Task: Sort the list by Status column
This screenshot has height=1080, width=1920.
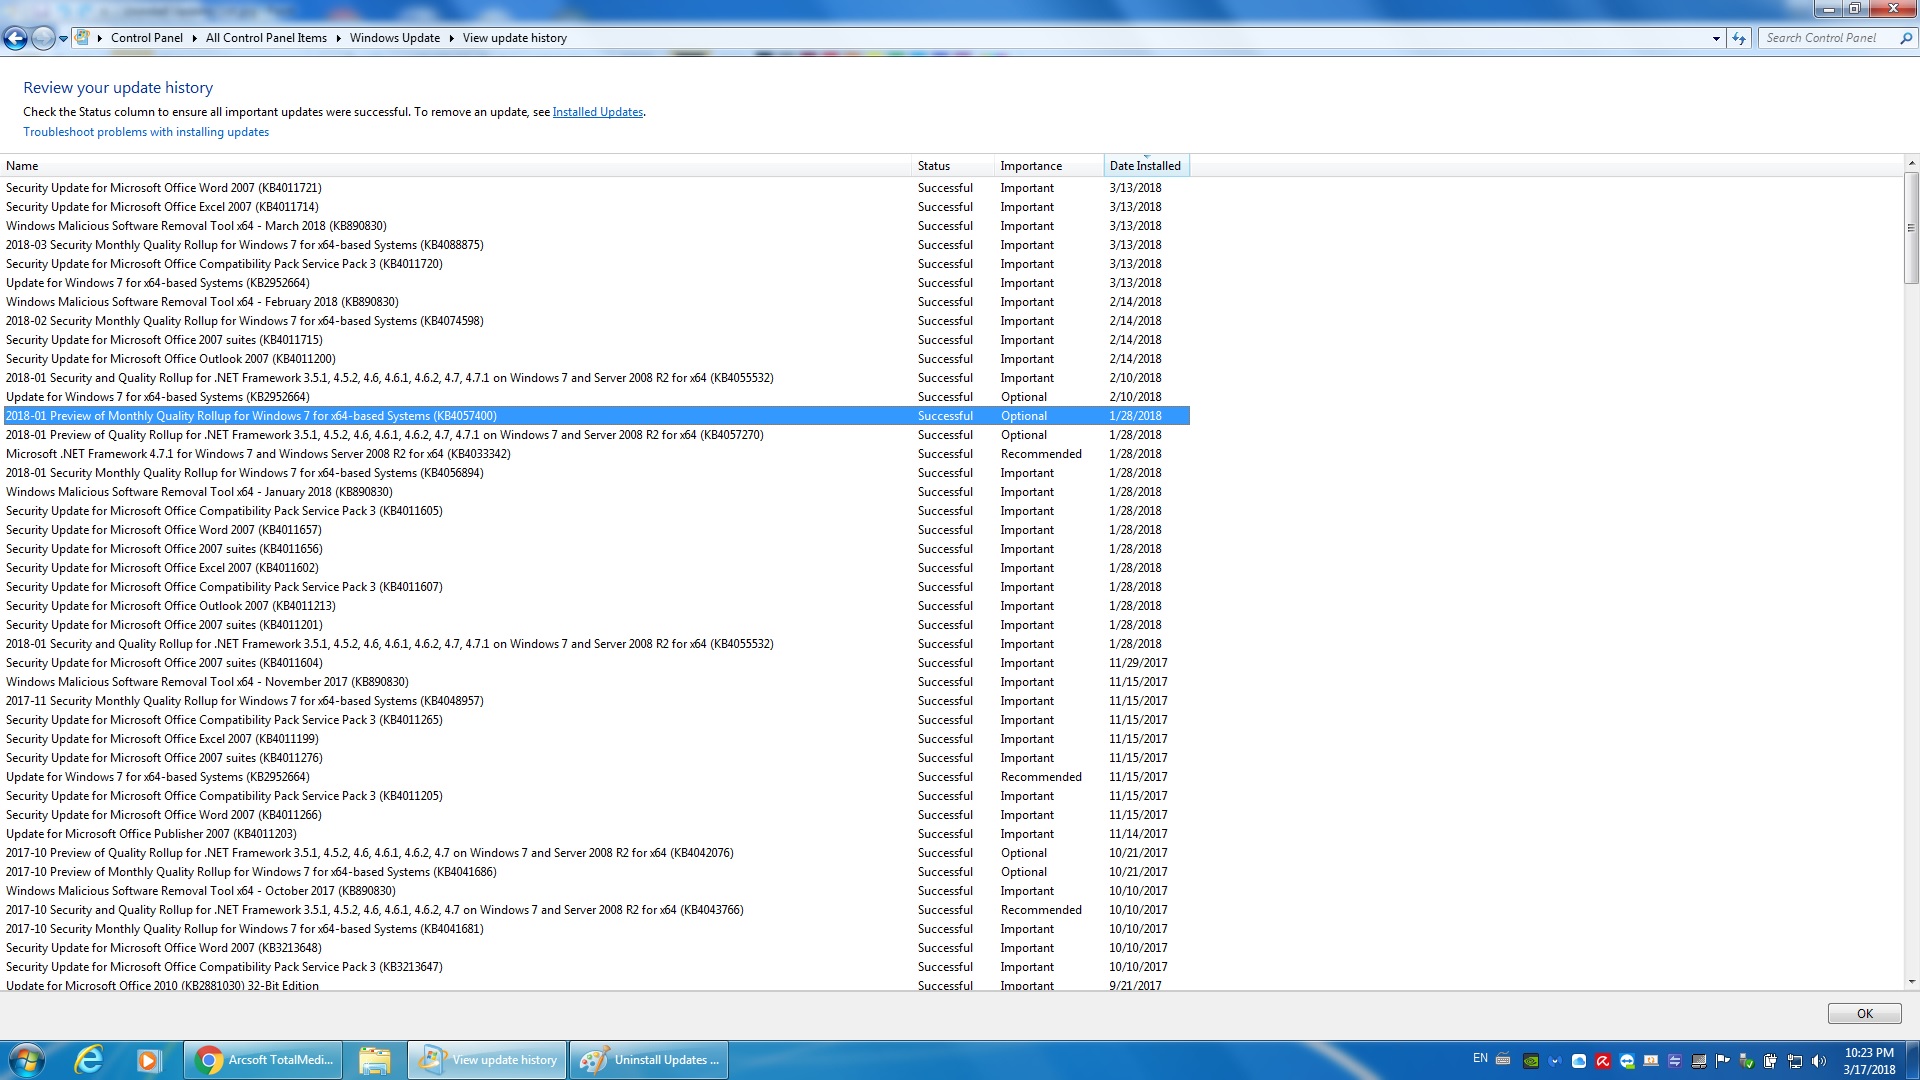Action: click(x=934, y=166)
